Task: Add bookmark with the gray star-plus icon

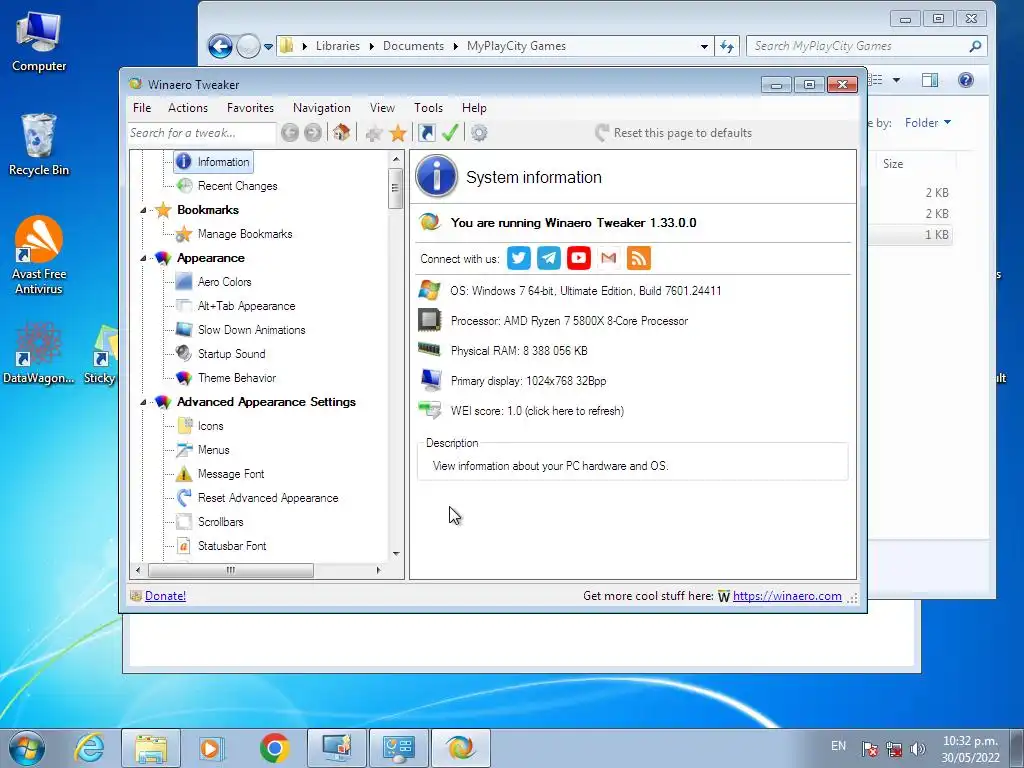Action: (x=374, y=134)
